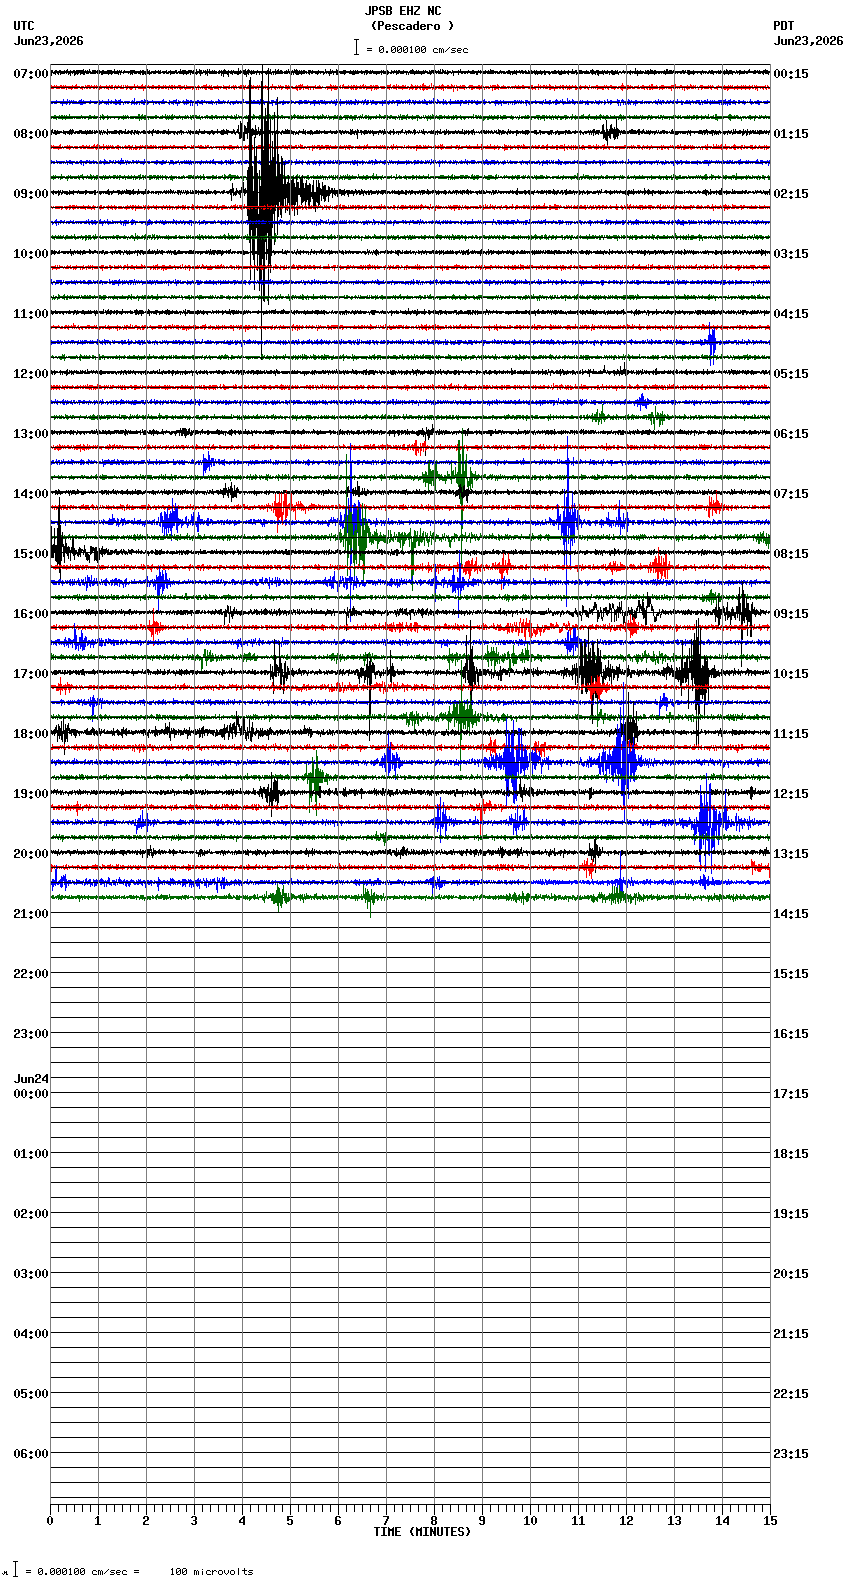The image size is (850, 1584).
Task: Click the '08:00' UTC time label
Action: click(31, 134)
